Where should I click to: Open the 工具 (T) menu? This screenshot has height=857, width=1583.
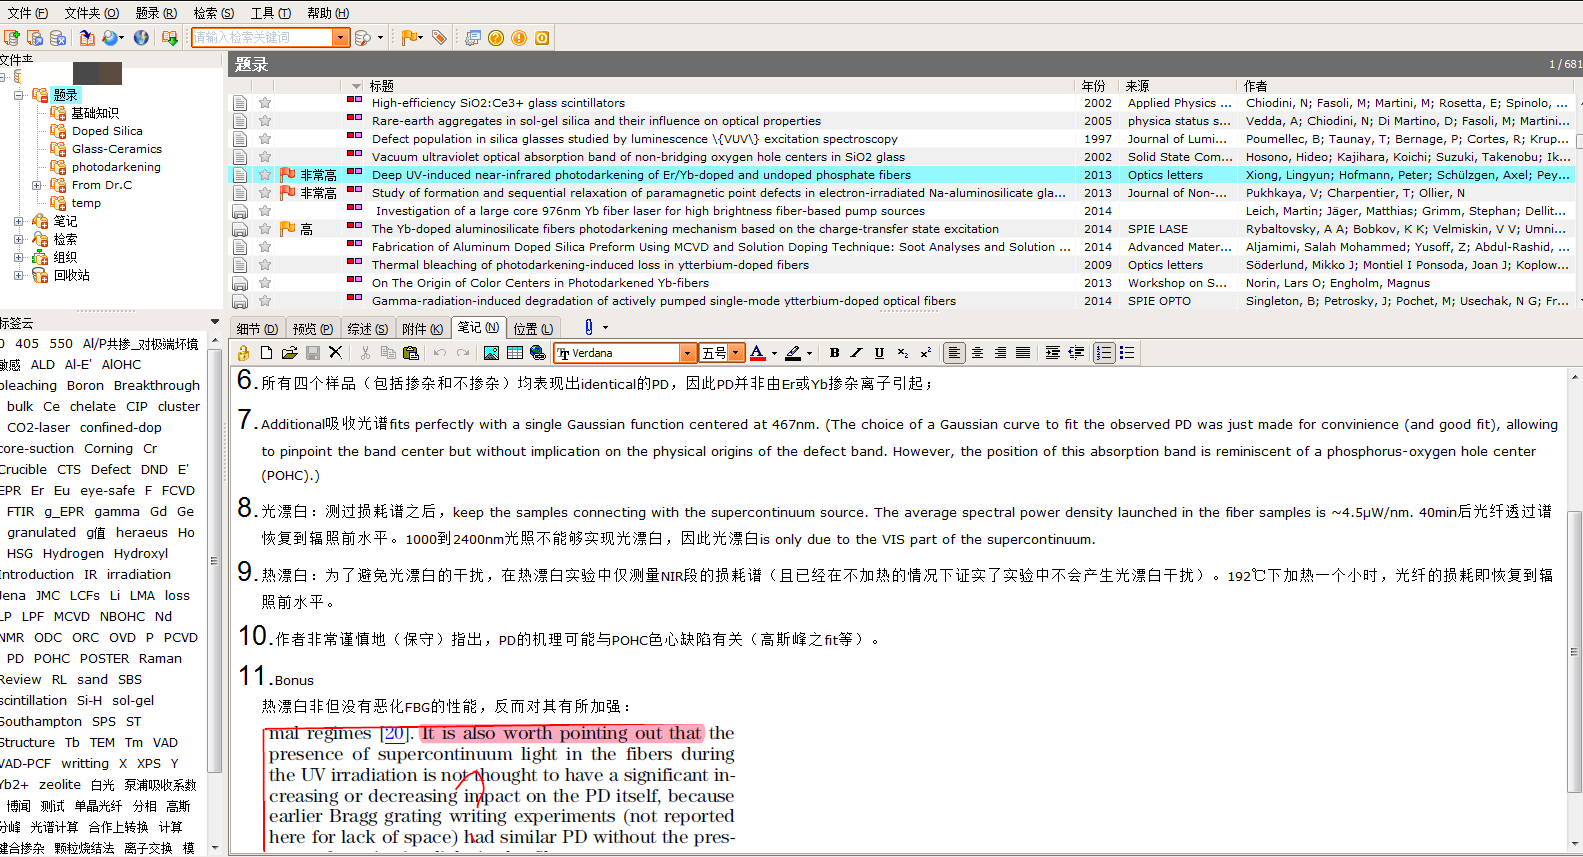point(270,13)
